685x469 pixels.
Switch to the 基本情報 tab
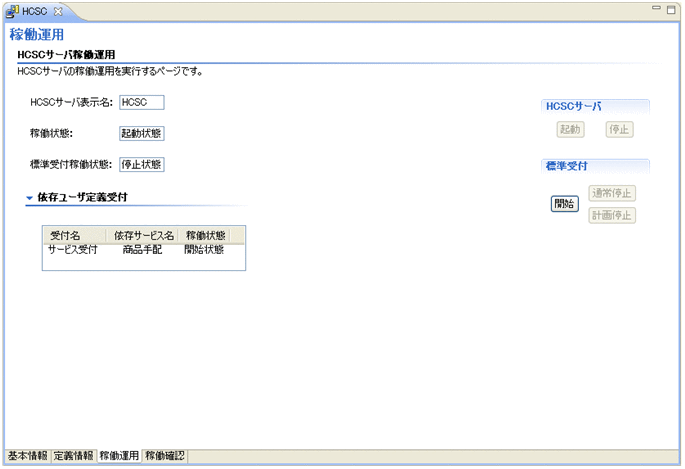click(28, 456)
